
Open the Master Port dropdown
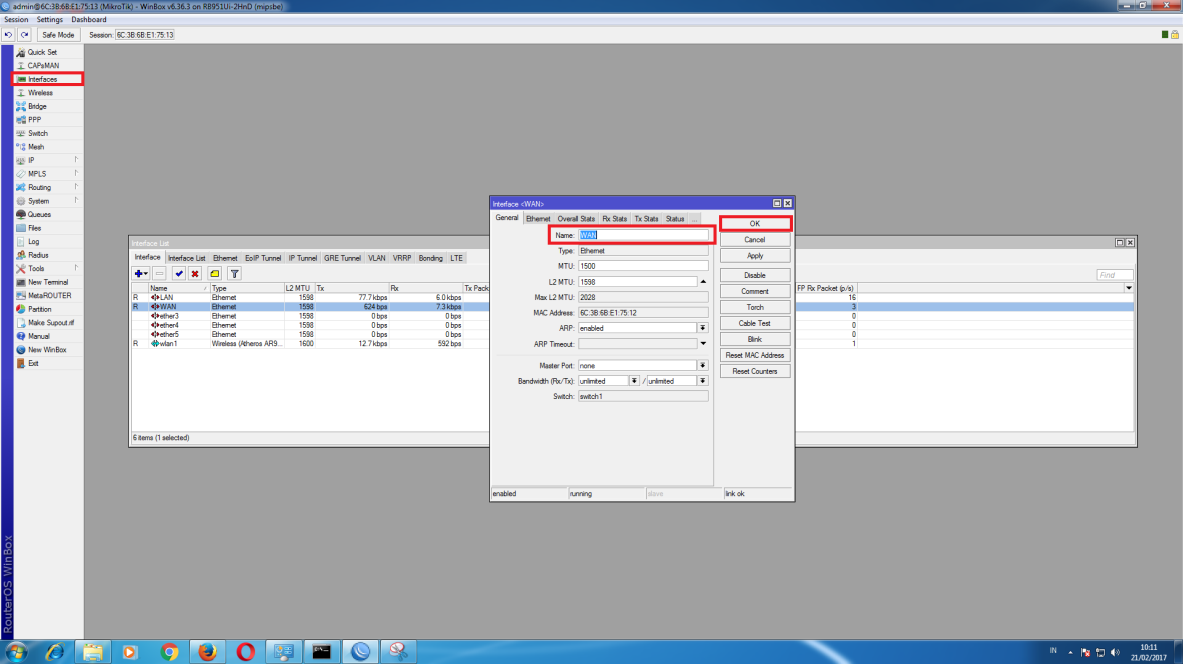703,365
